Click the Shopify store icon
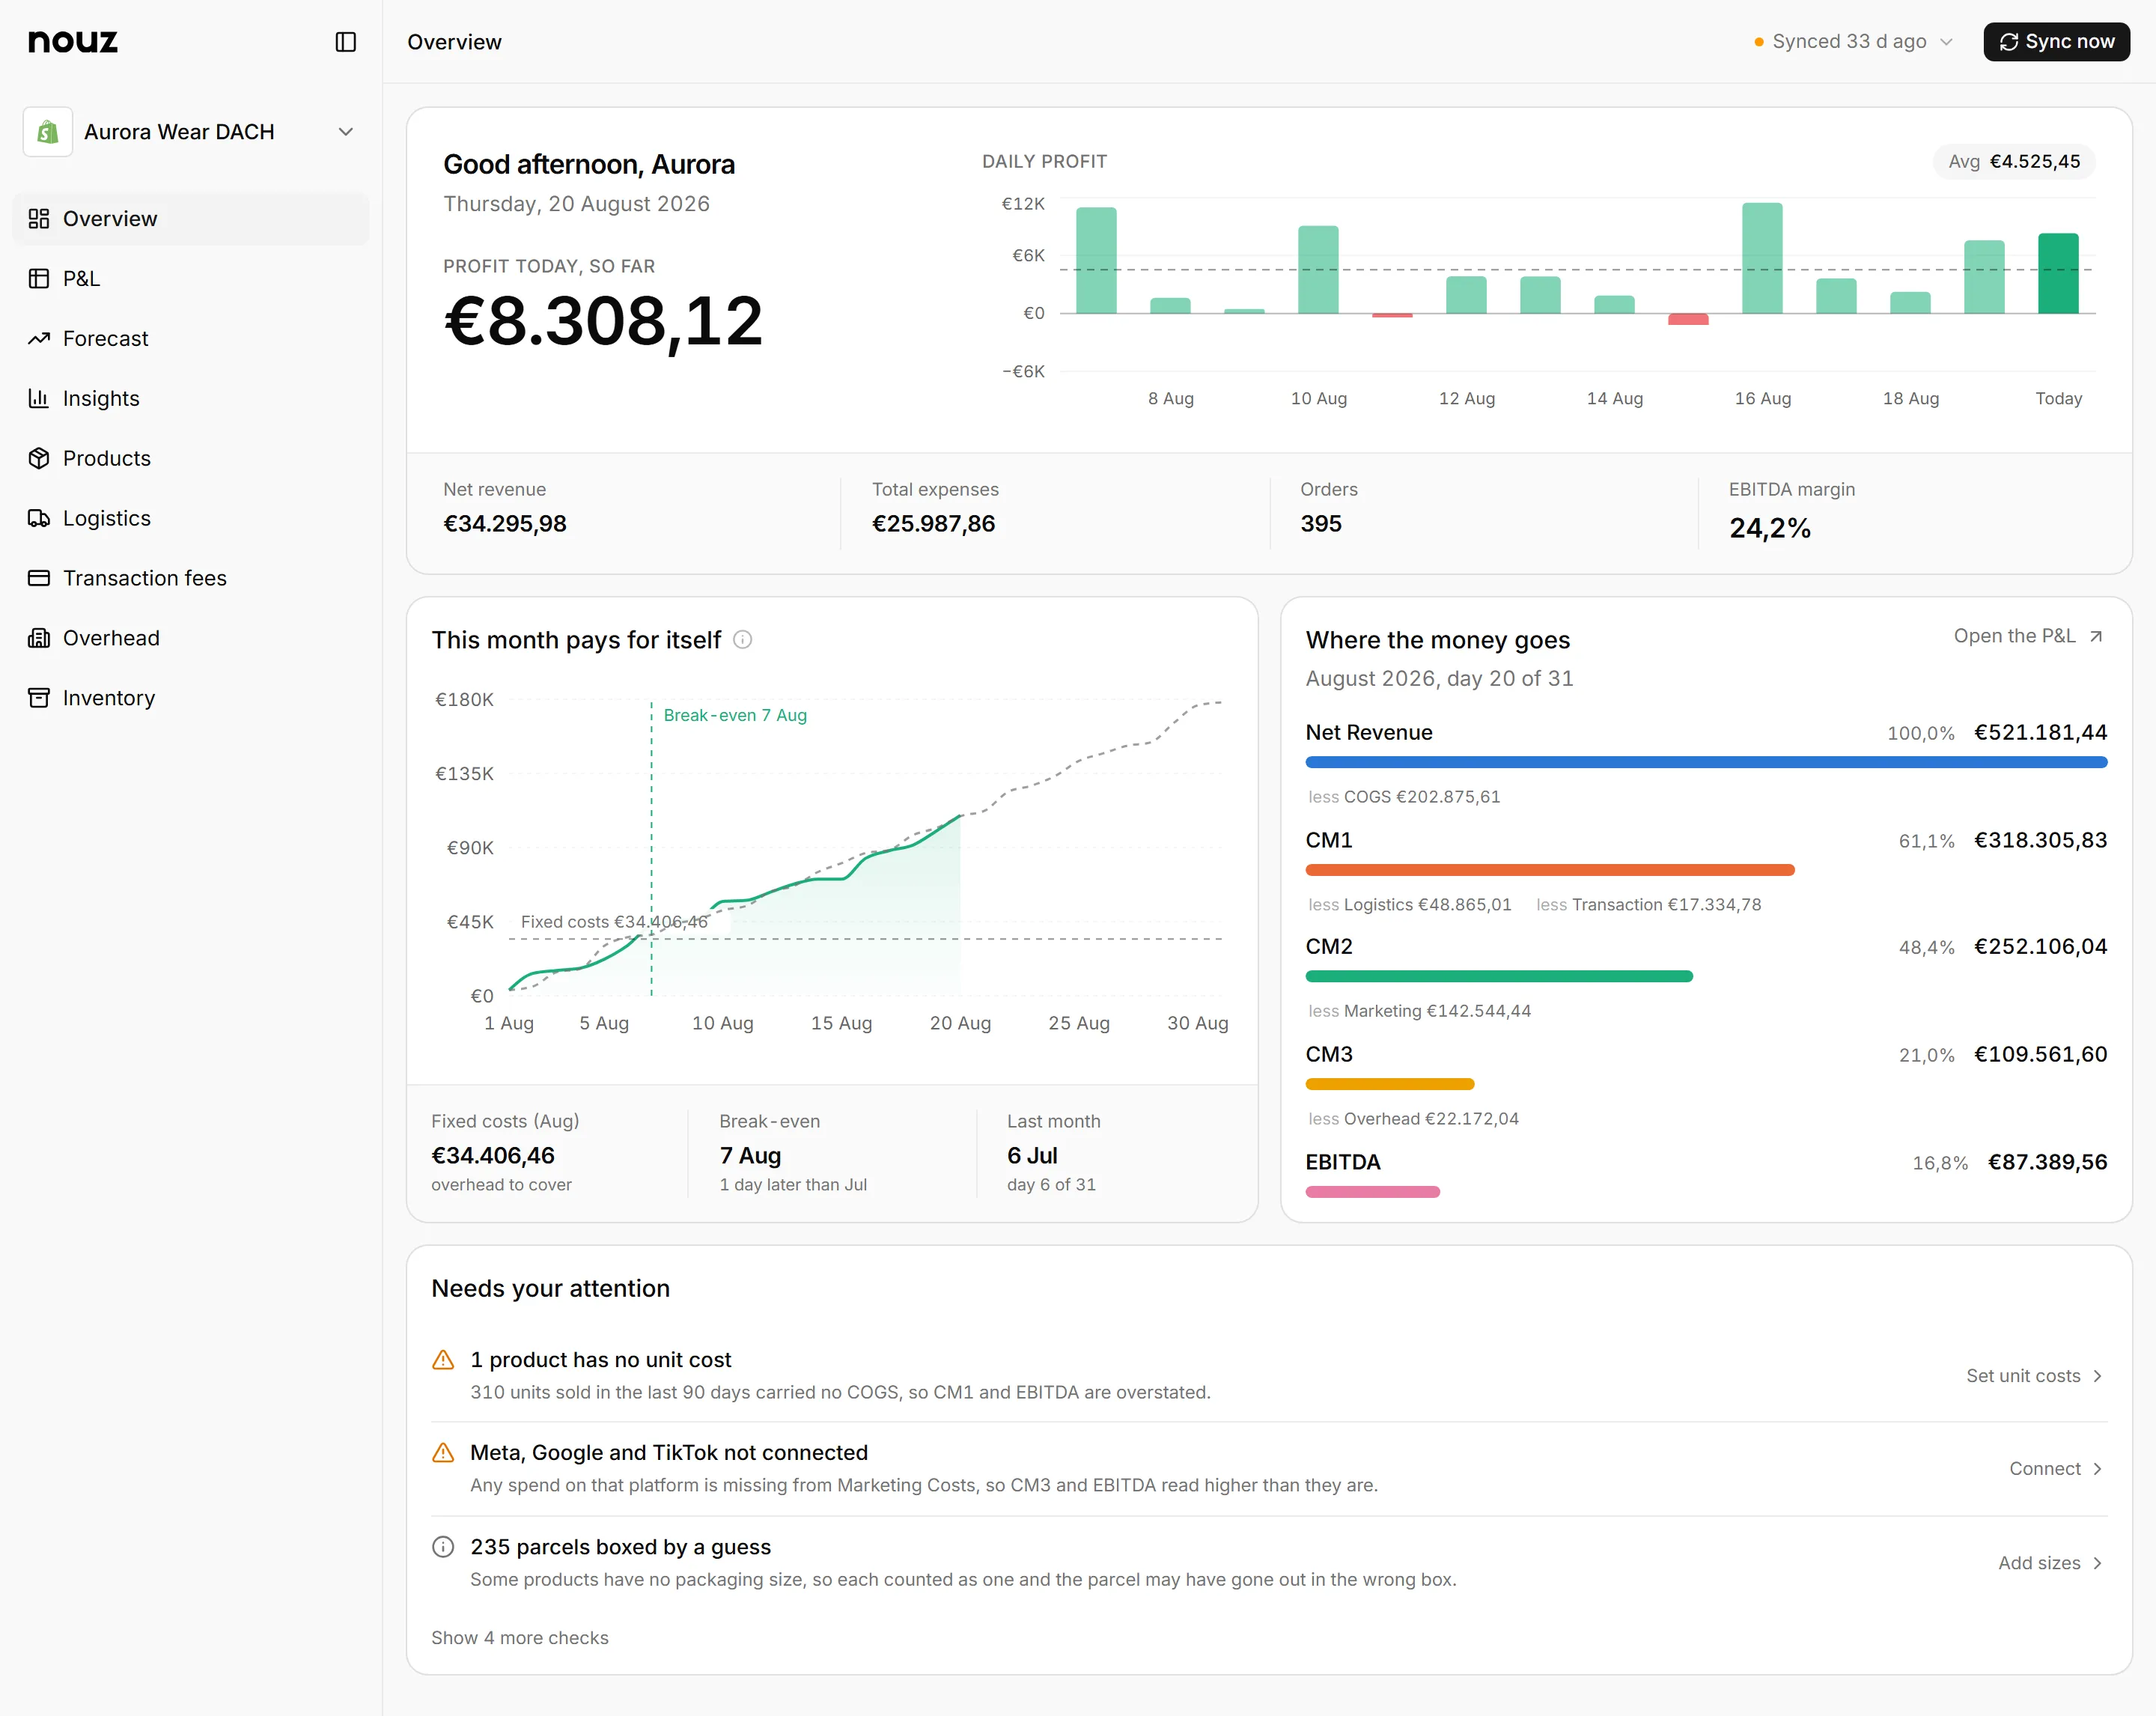 (x=48, y=132)
